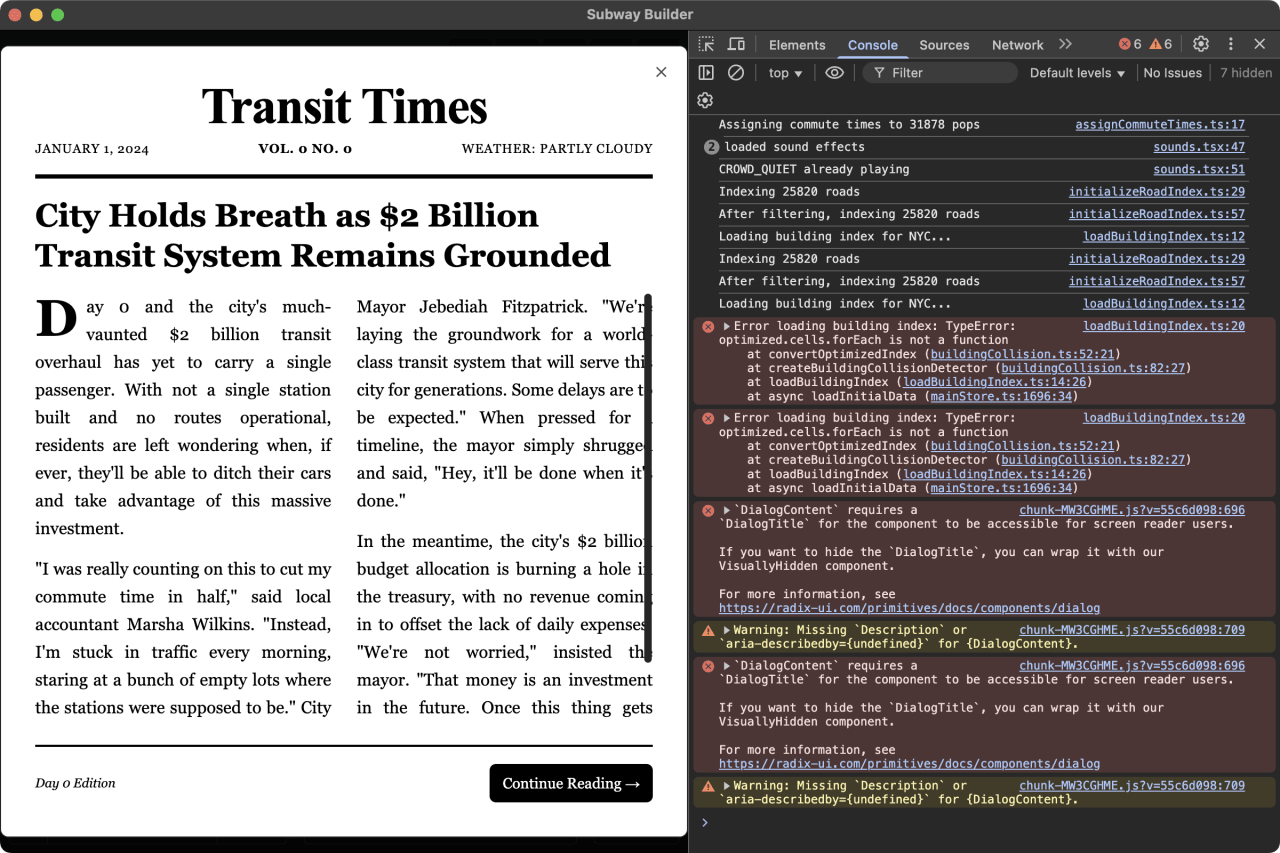The width and height of the screenshot is (1280, 853).
Task: Click the Continue Reading button
Action: point(571,783)
